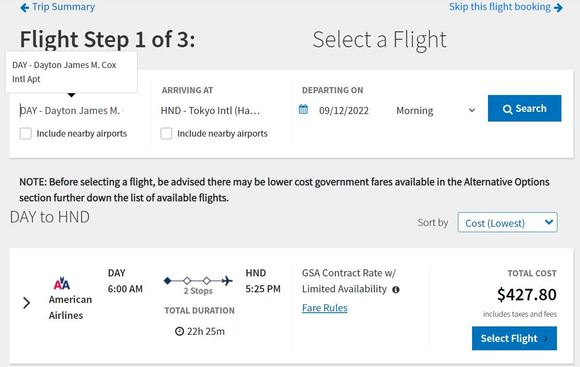Open the calendar icon for departure date
Screen dimensions: 580x367
303,110
